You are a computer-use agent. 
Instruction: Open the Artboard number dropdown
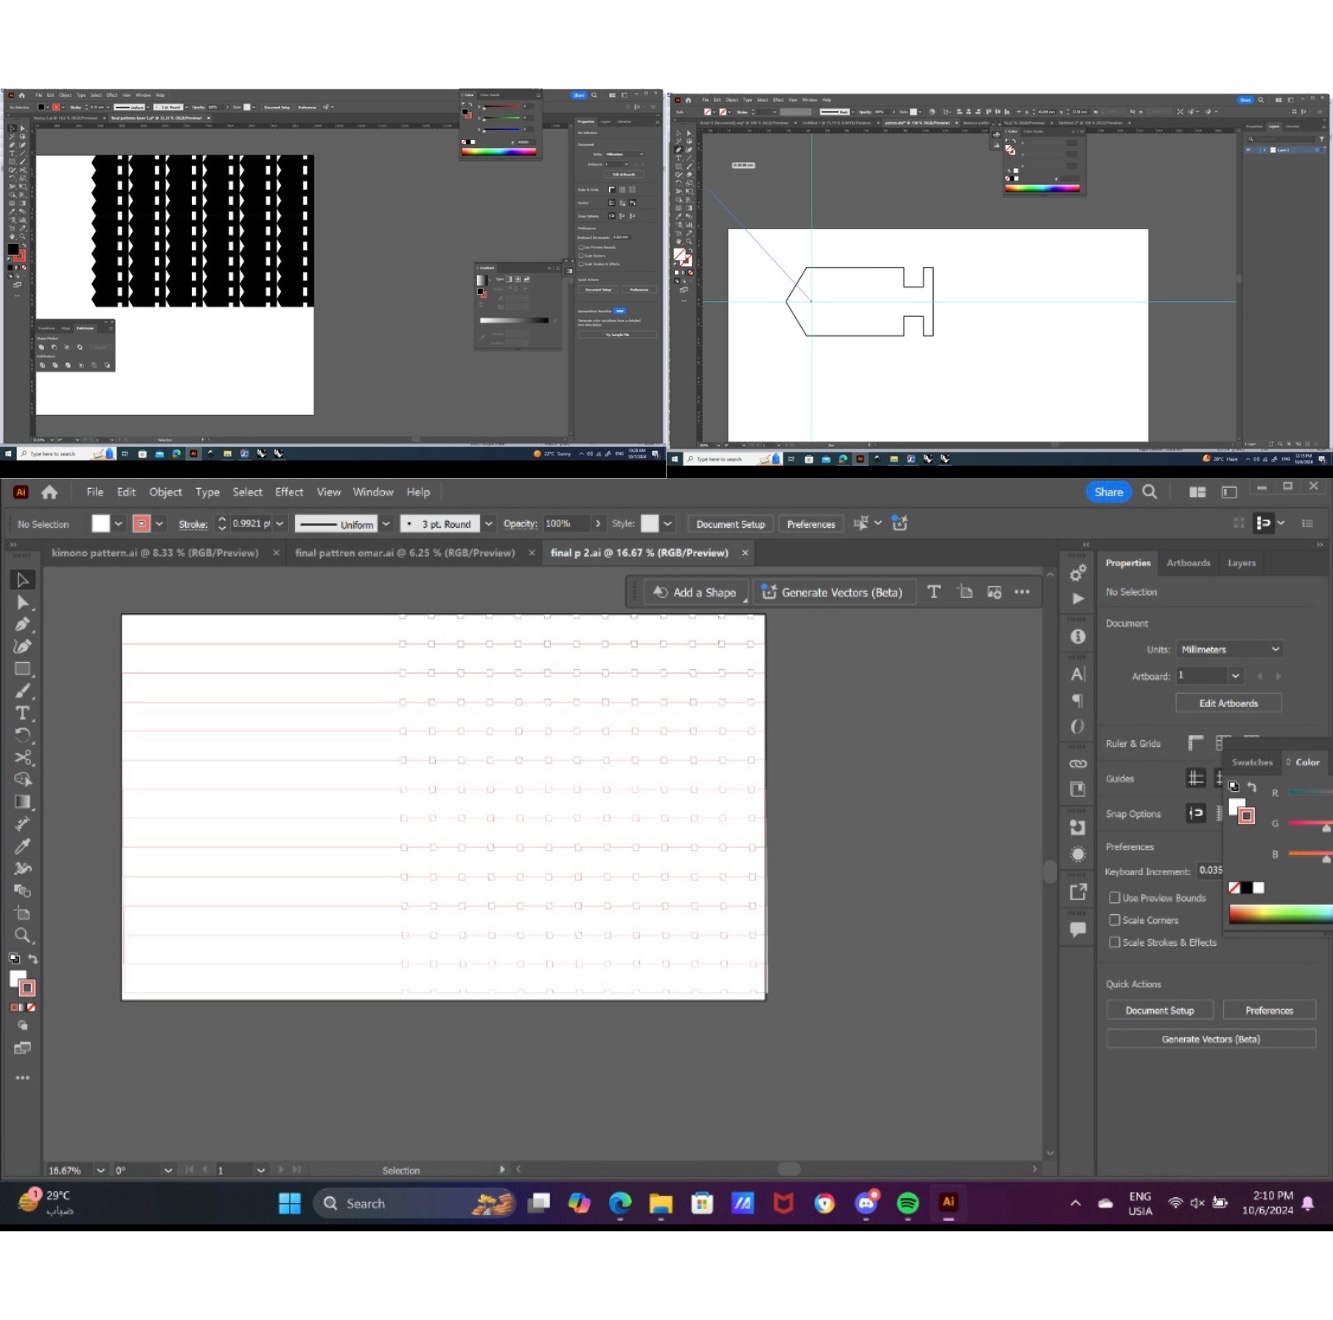1235,676
